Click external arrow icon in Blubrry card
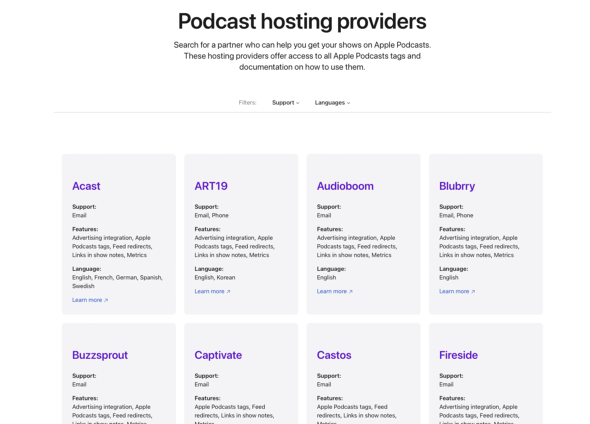Screen dimensions: 590x424 tap(473, 292)
